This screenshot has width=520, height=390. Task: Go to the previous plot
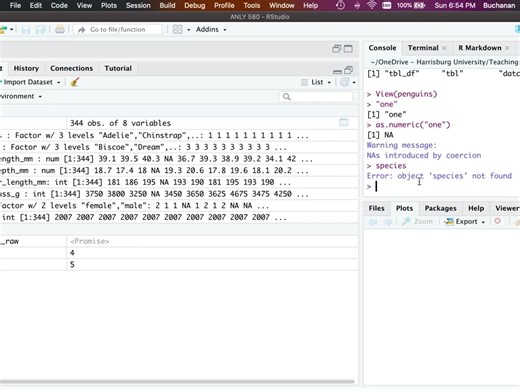point(373,222)
